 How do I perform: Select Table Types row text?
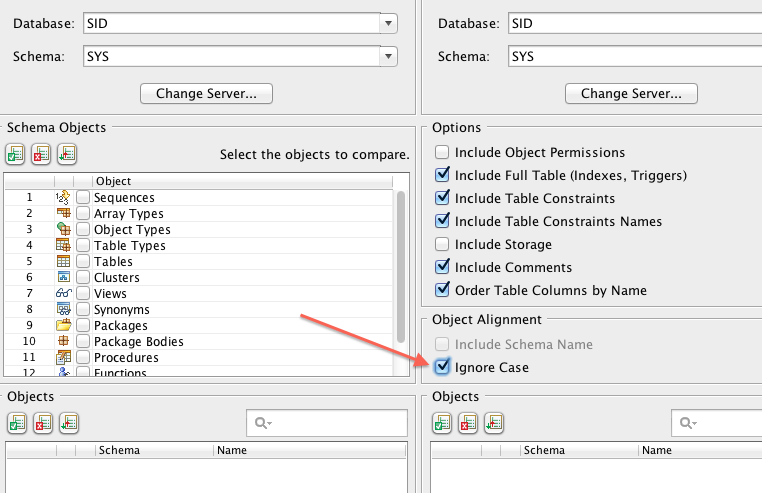(x=129, y=246)
